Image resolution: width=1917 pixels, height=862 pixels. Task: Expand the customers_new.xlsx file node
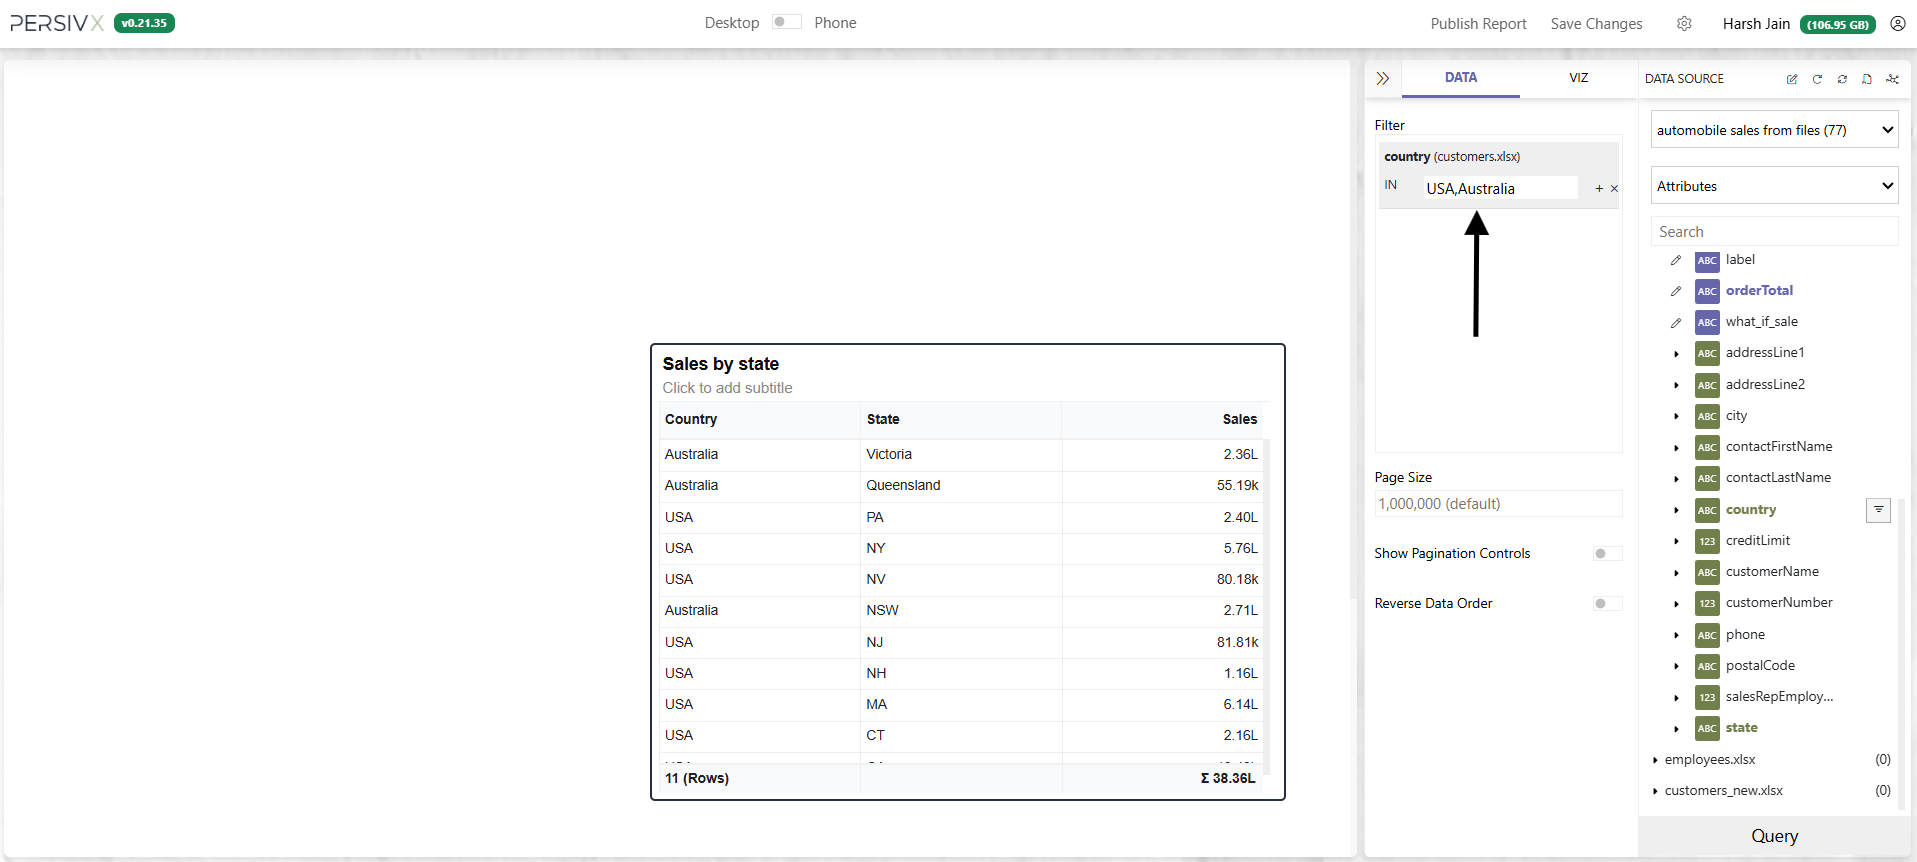pyautogui.click(x=1656, y=791)
